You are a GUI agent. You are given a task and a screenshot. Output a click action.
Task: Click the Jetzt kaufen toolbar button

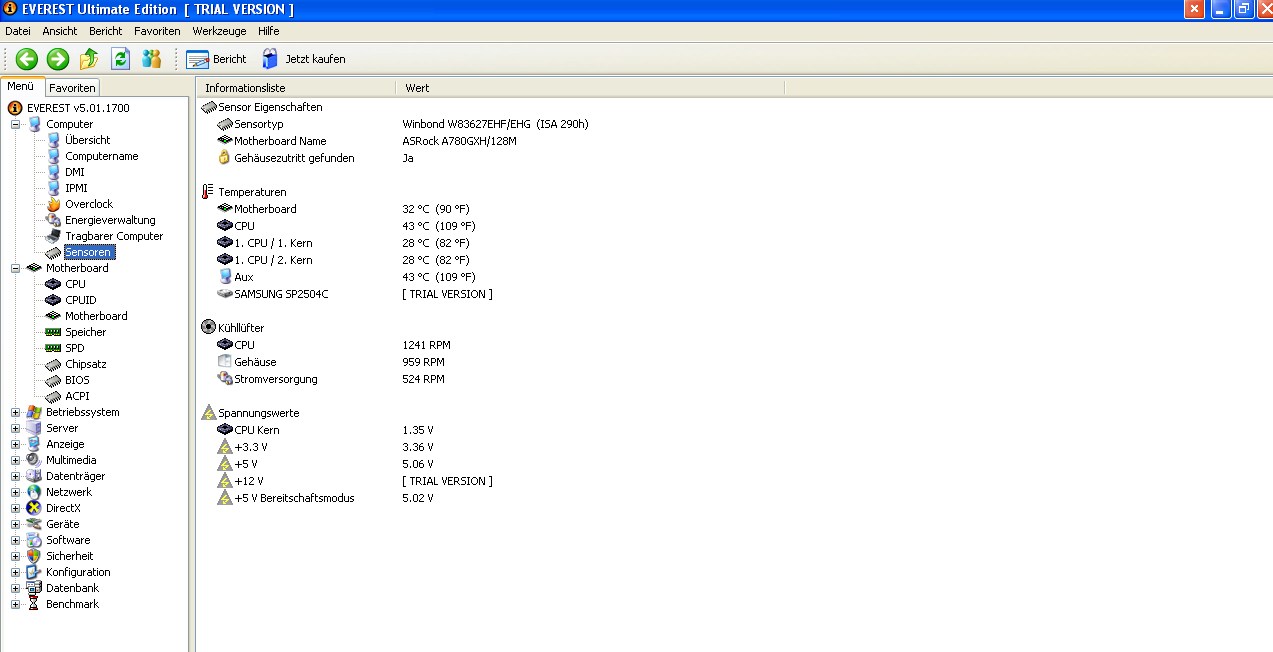303,59
